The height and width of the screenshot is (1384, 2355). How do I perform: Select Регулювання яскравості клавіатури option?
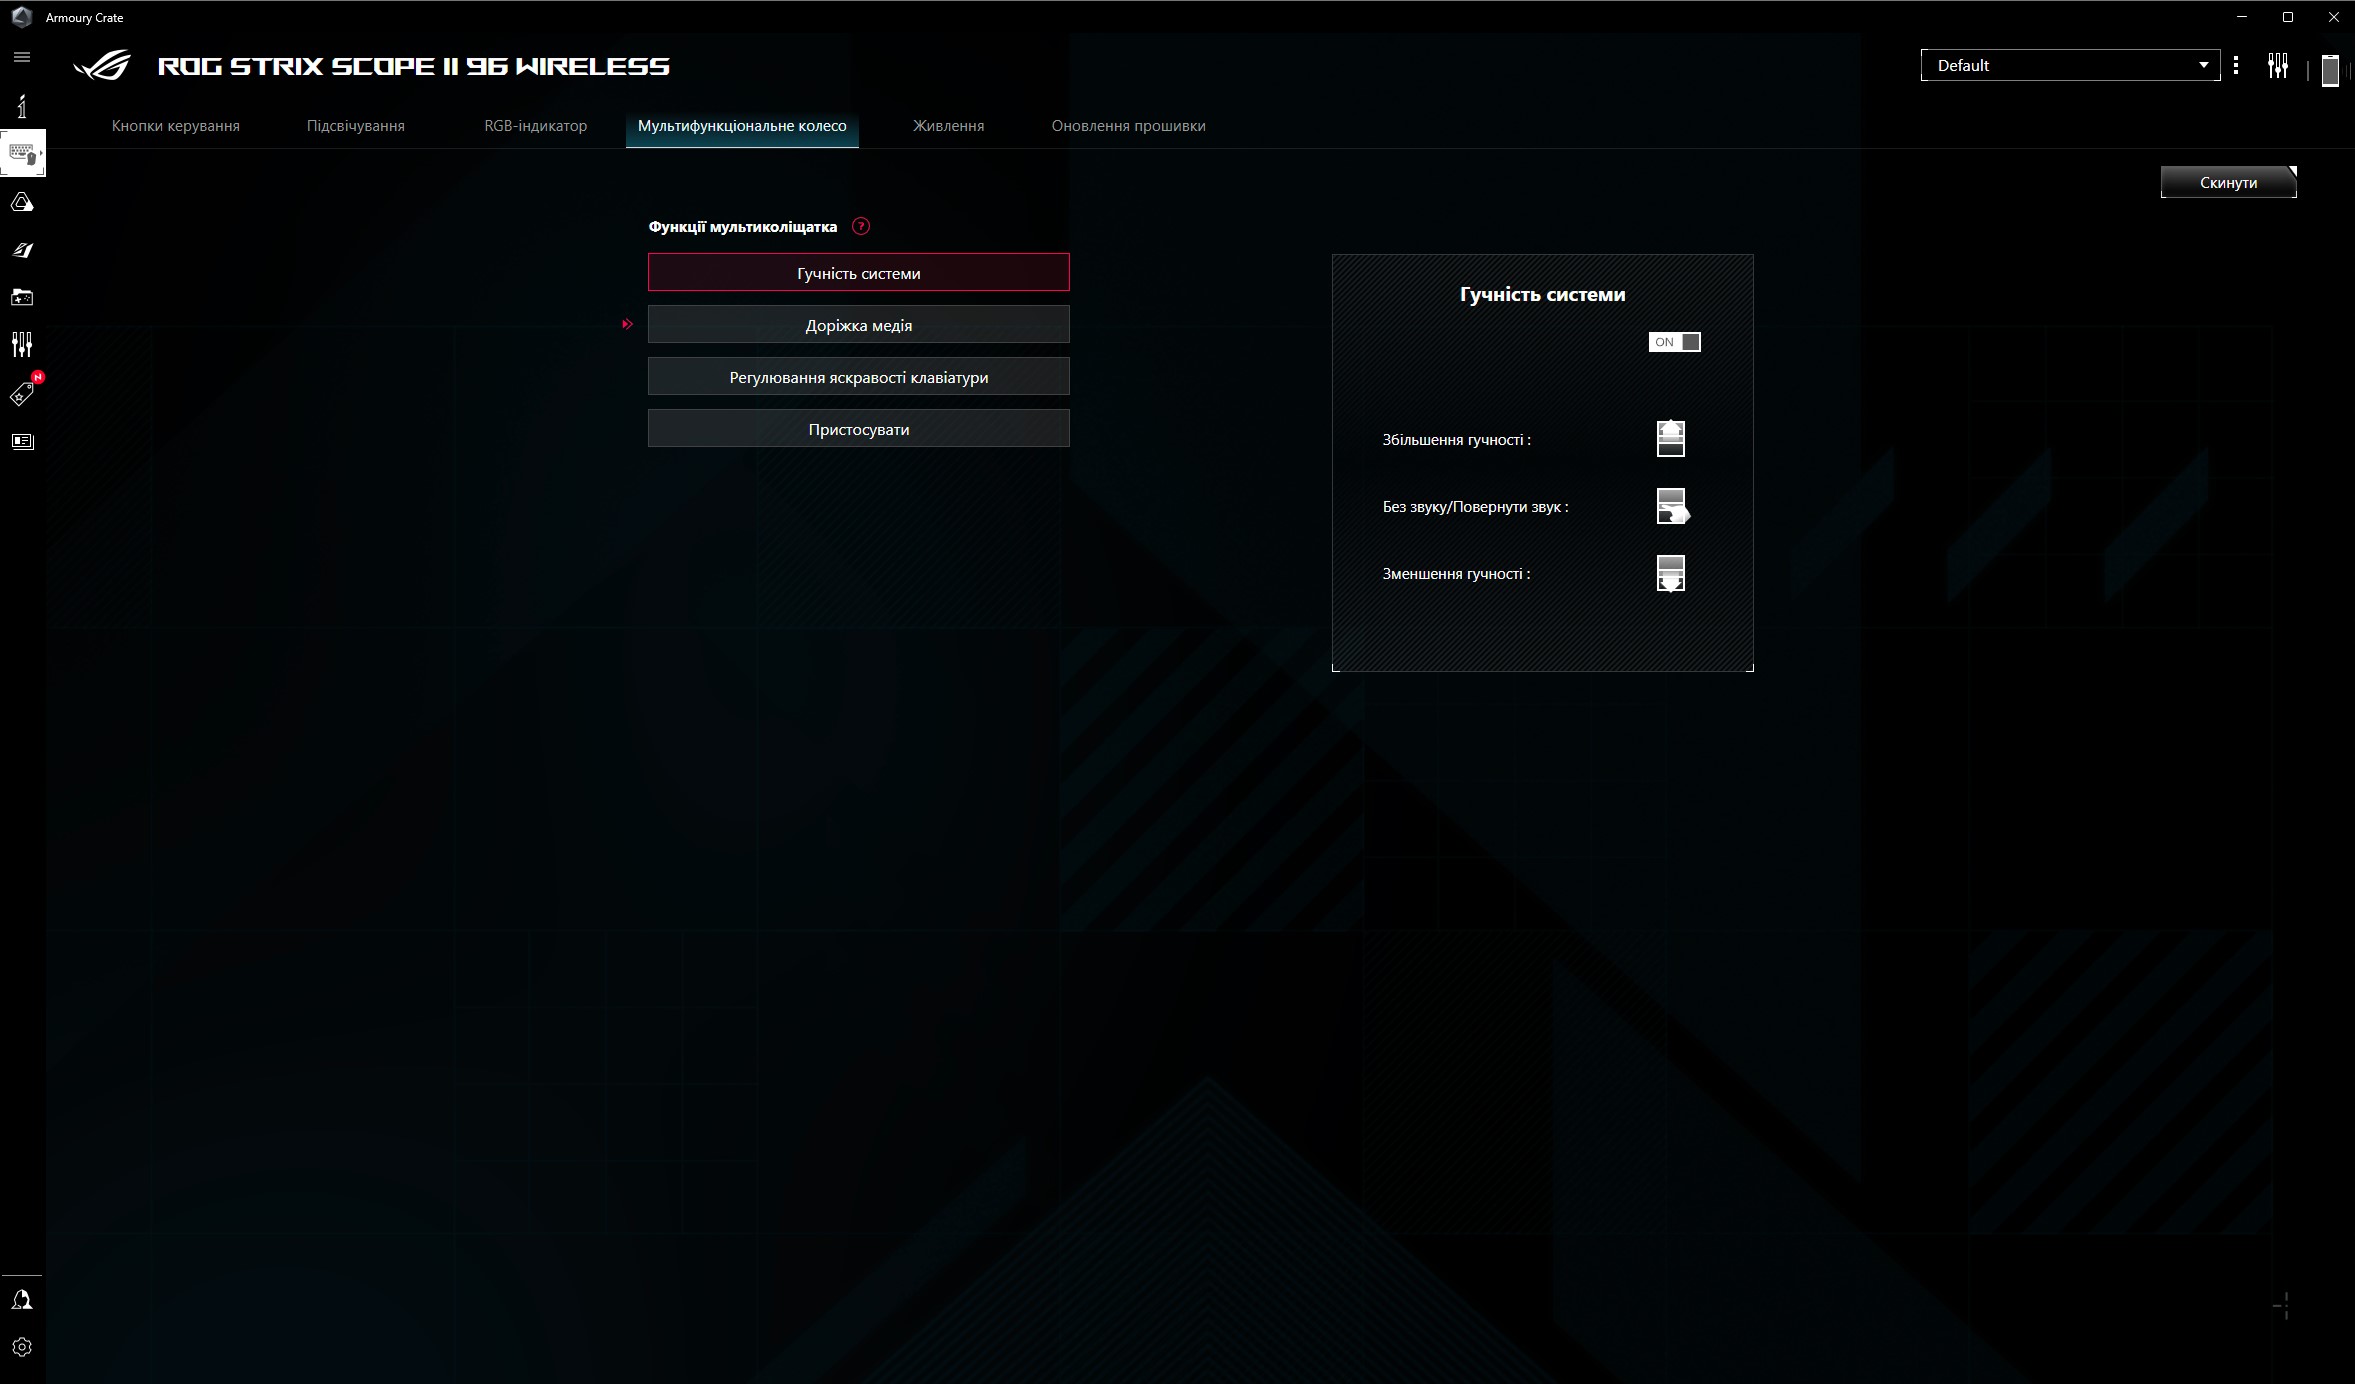coord(858,377)
